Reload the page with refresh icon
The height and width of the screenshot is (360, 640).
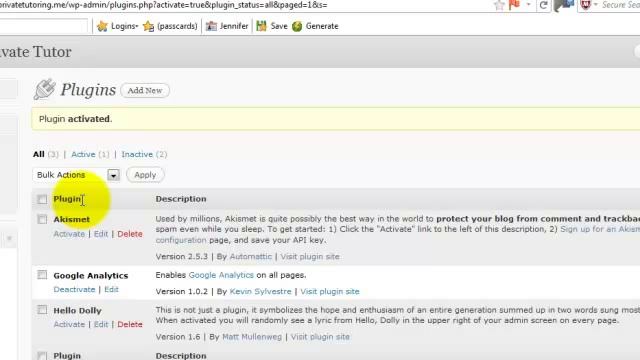coord(543,5)
